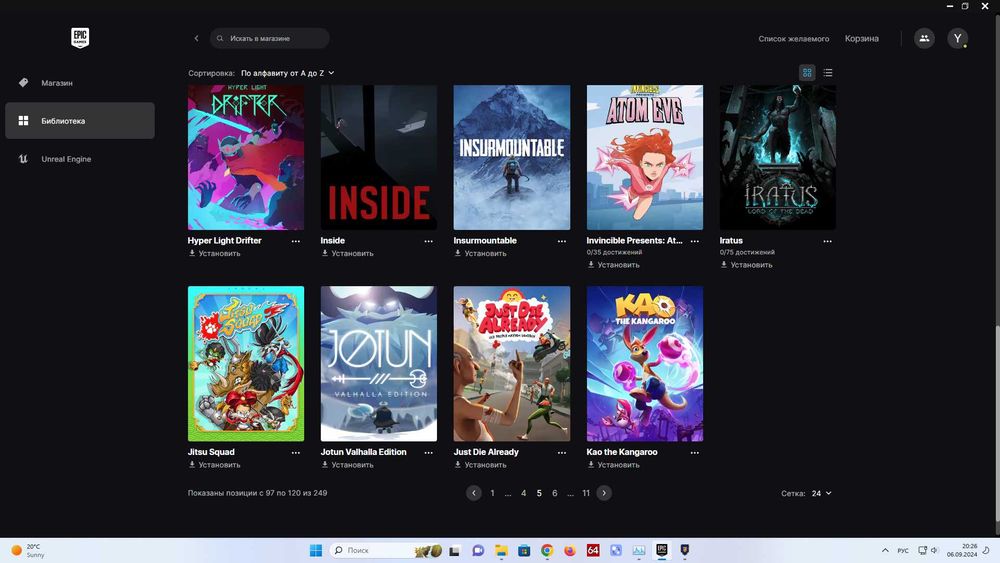
Task: Open the Магазин store section
Action: 80,83
